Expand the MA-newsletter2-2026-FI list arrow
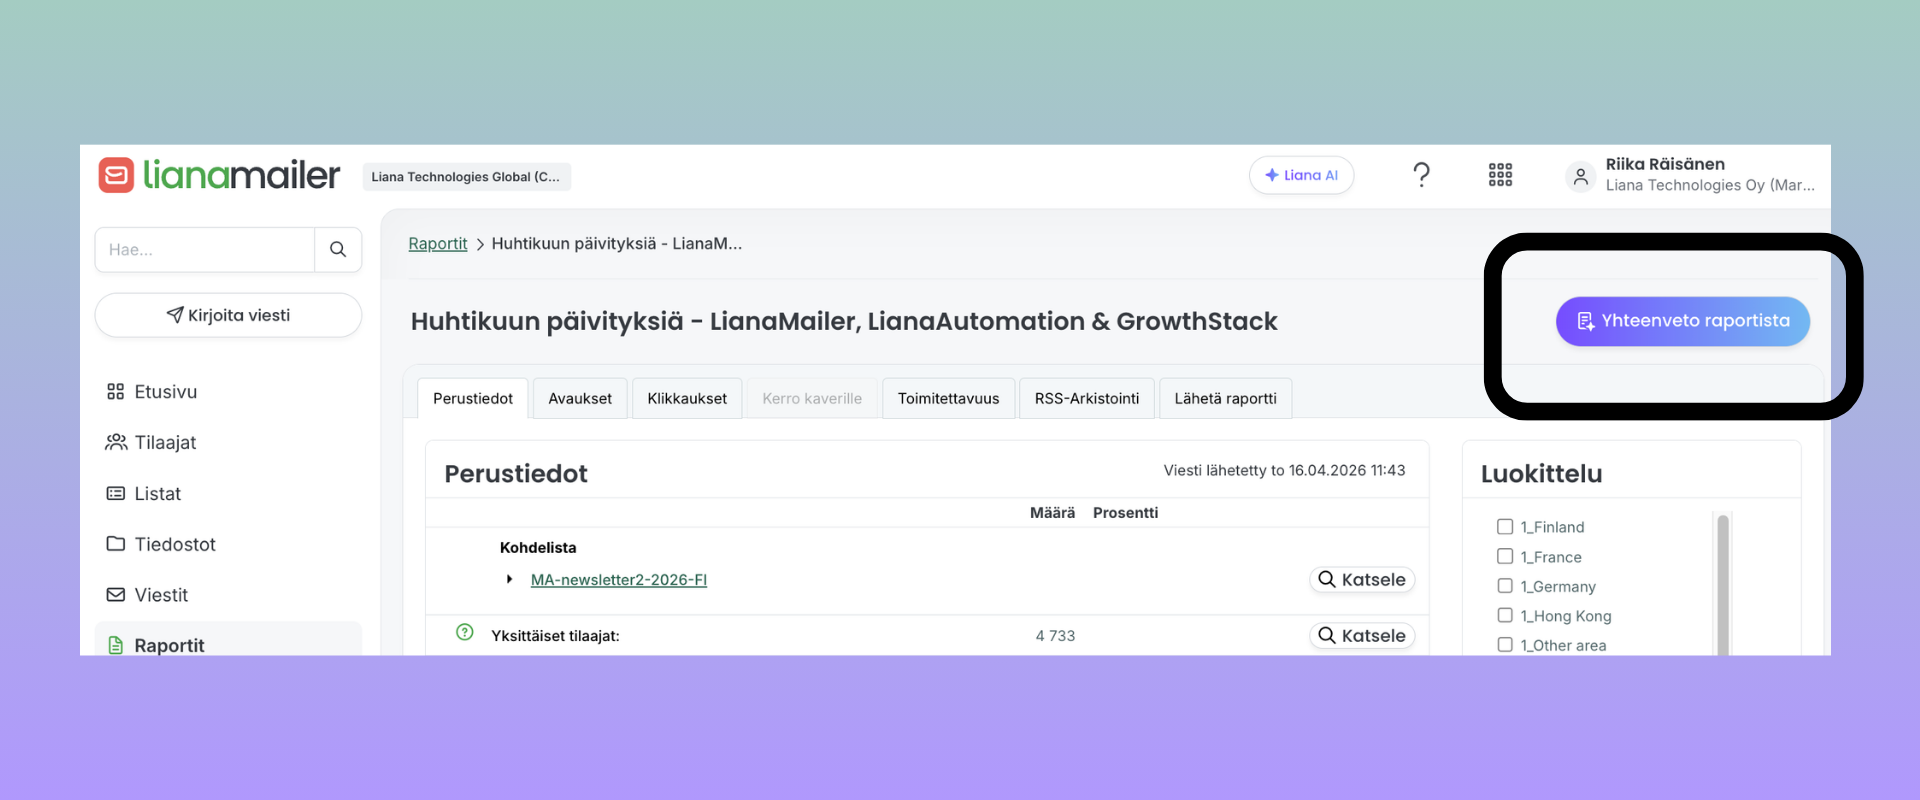Screen dimensions: 1920x800 (x=510, y=579)
